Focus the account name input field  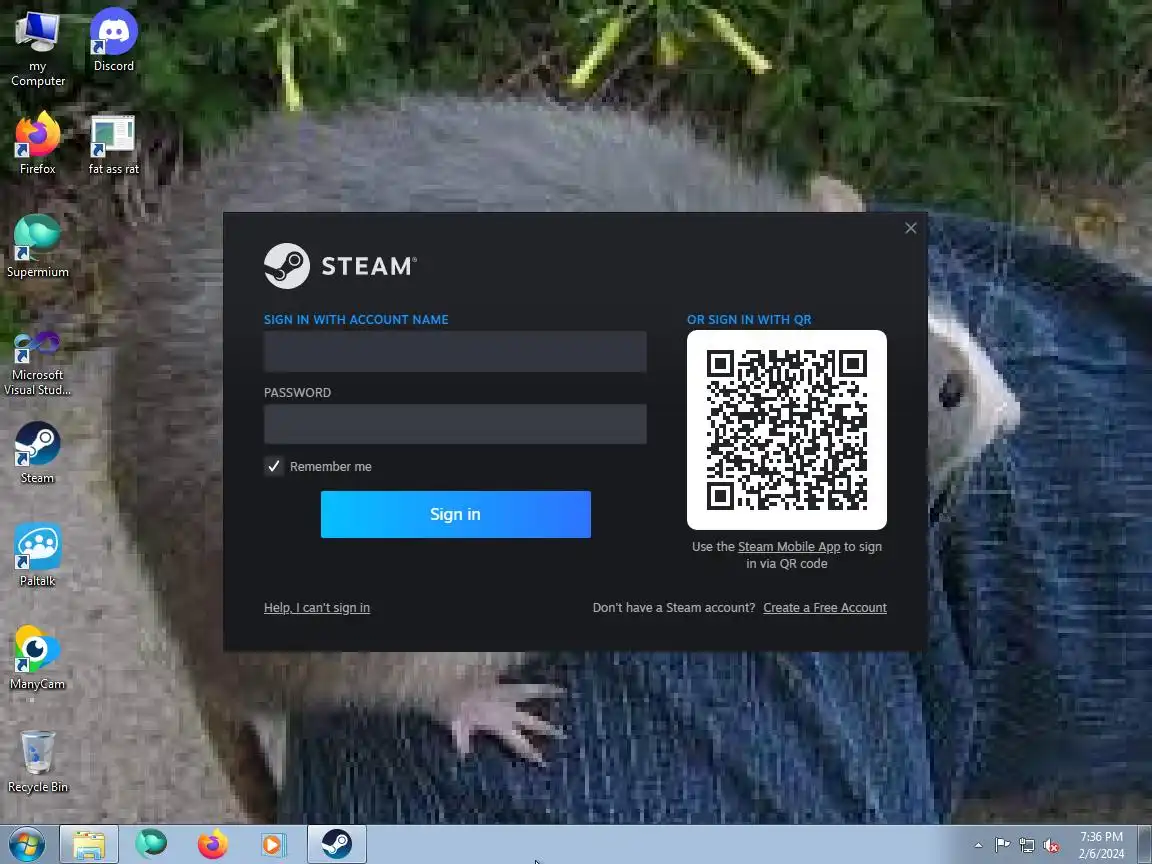coord(455,351)
